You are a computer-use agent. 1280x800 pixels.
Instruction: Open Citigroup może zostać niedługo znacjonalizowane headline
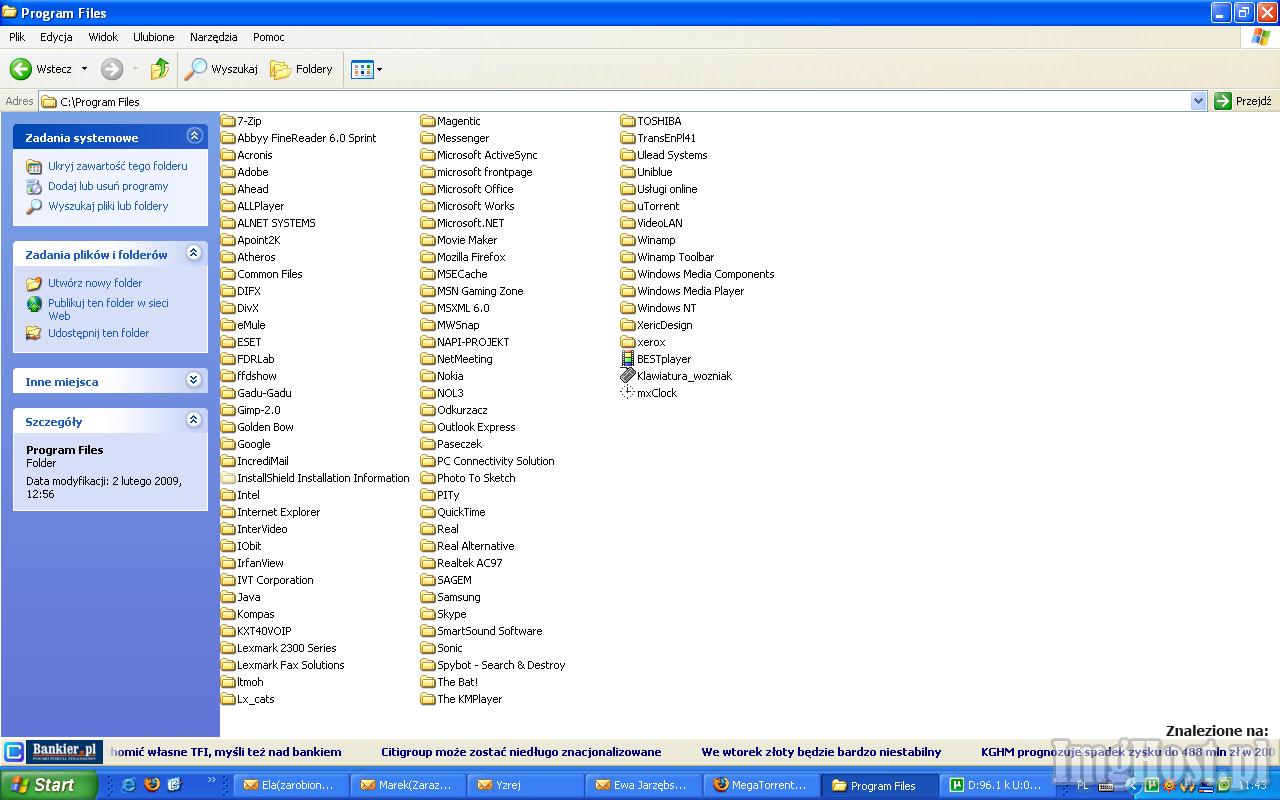tap(521, 752)
